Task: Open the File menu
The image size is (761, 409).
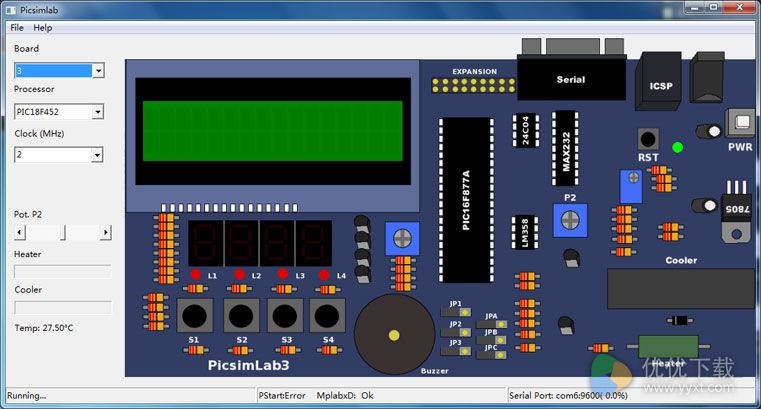Action: click(x=17, y=28)
